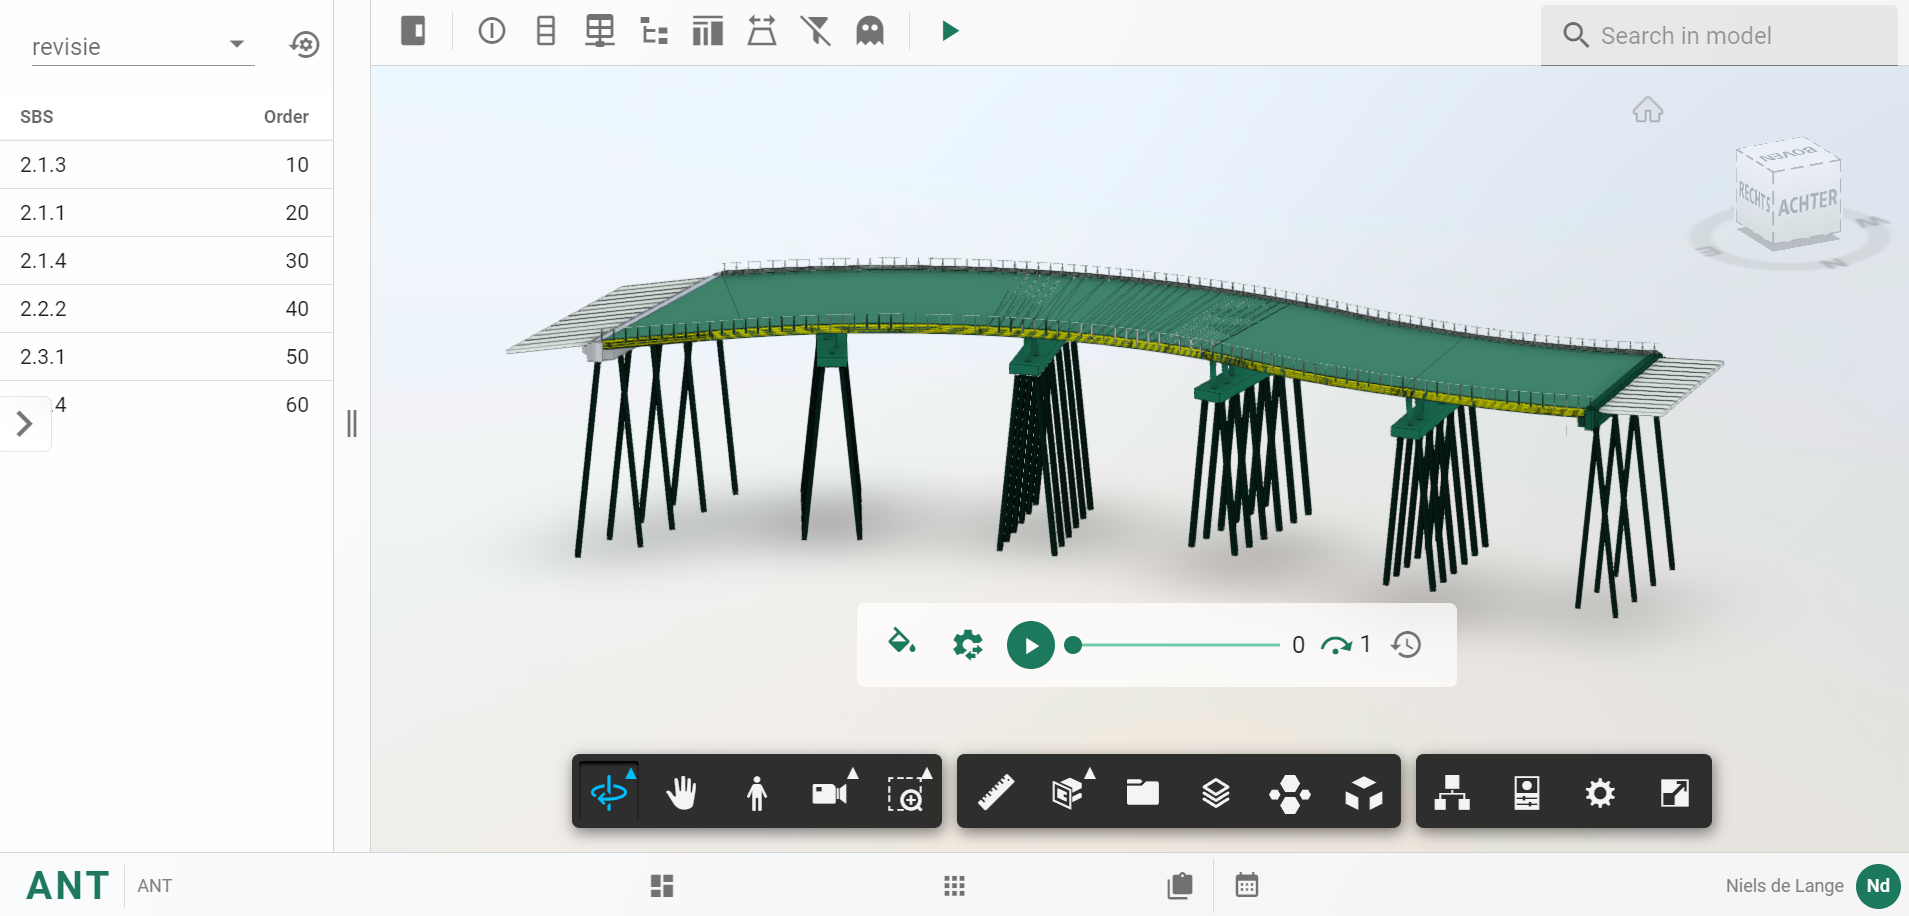
Task: Activate the Pan hand tool
Action: pyautogui.click(x=682, y=793)
